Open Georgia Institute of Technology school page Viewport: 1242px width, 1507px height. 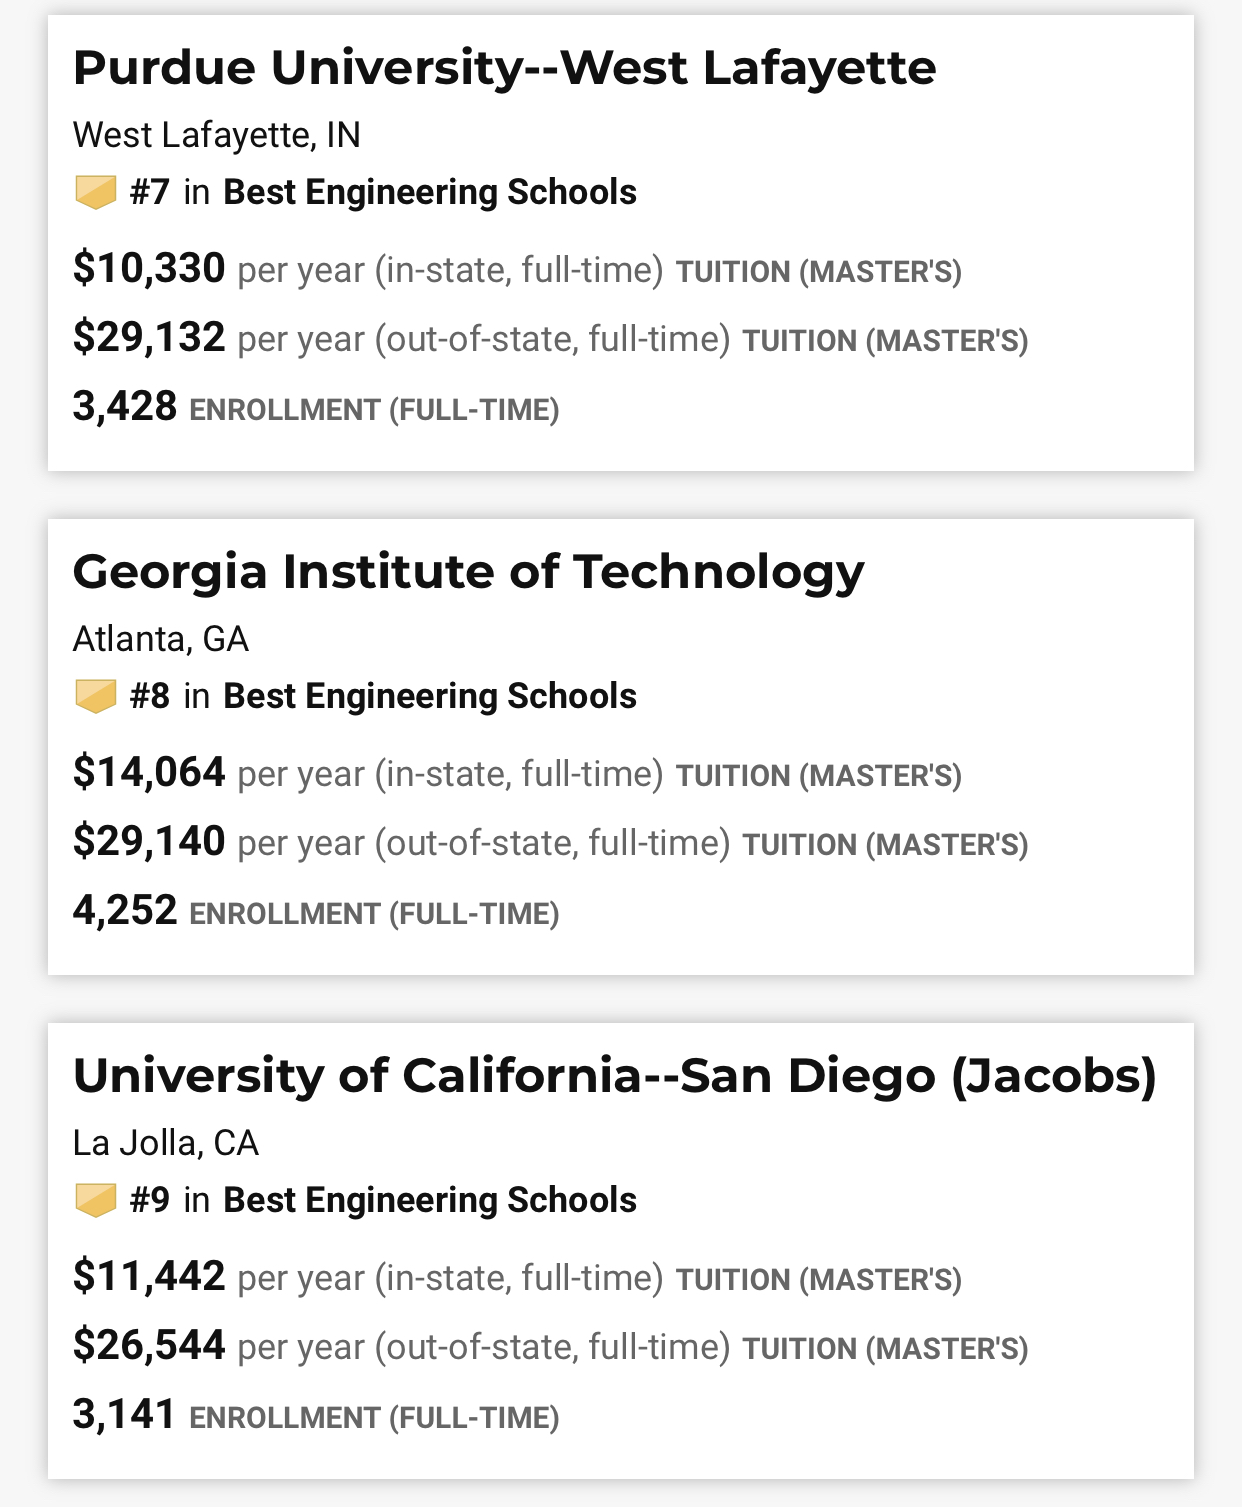click(468, 572)
